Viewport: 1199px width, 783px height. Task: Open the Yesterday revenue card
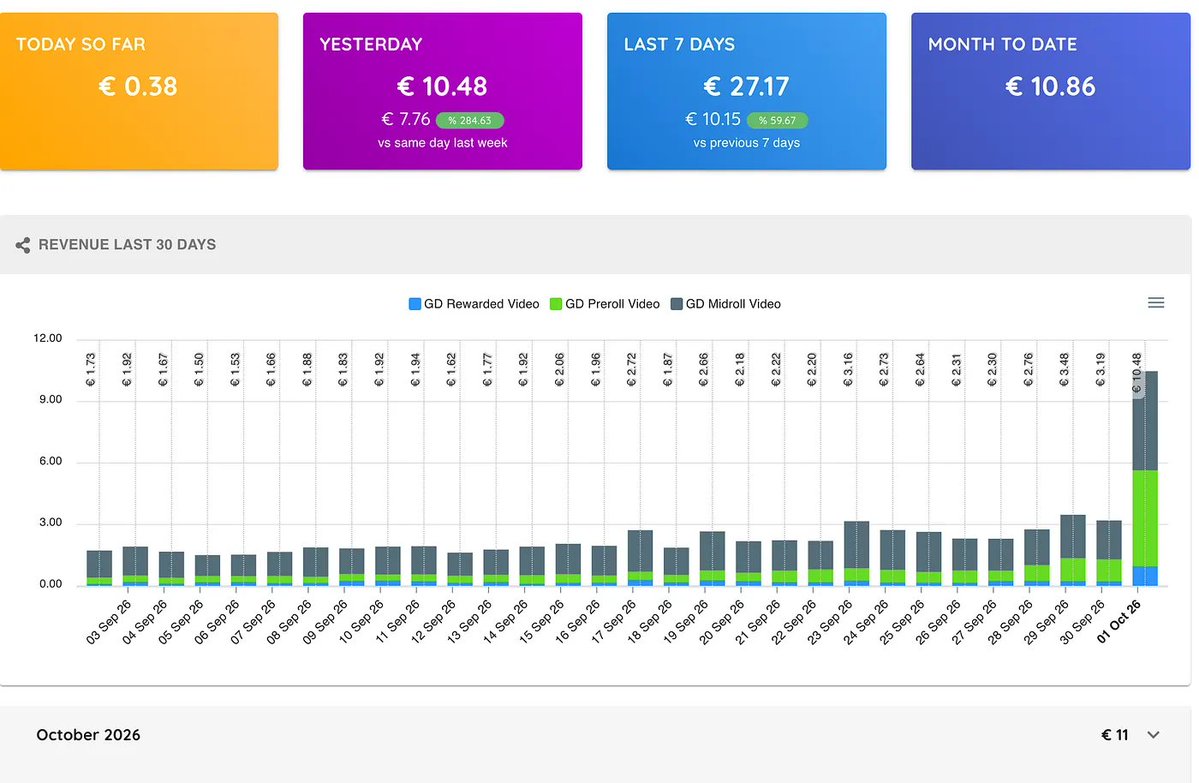click(443, 91)
